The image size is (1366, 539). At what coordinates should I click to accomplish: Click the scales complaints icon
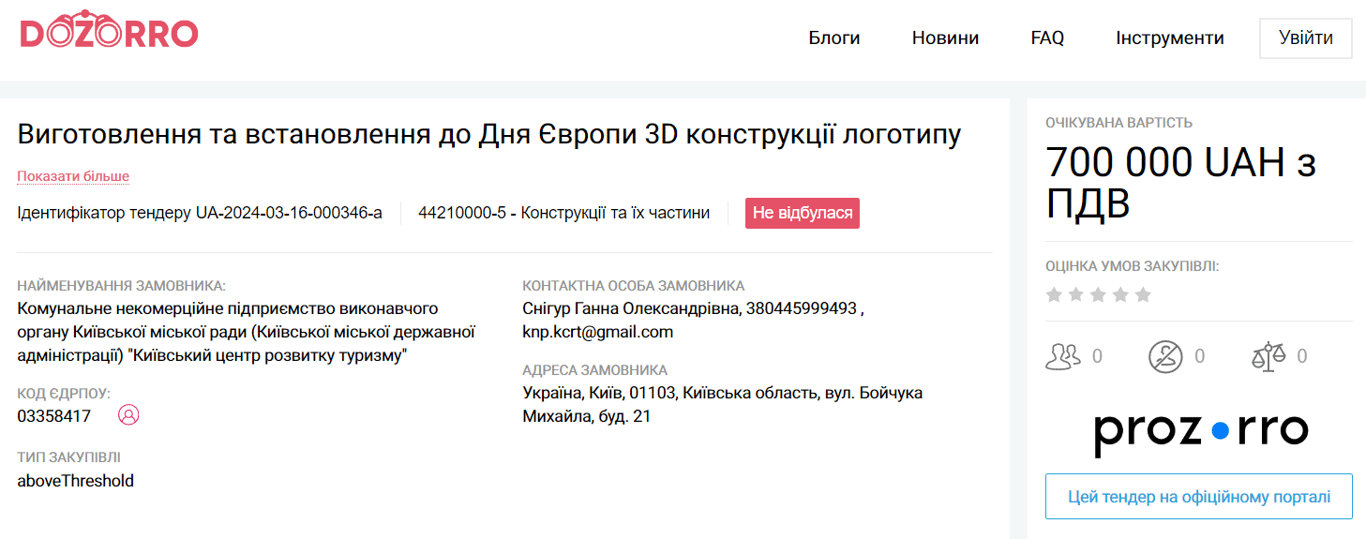tap(1268, 356)
